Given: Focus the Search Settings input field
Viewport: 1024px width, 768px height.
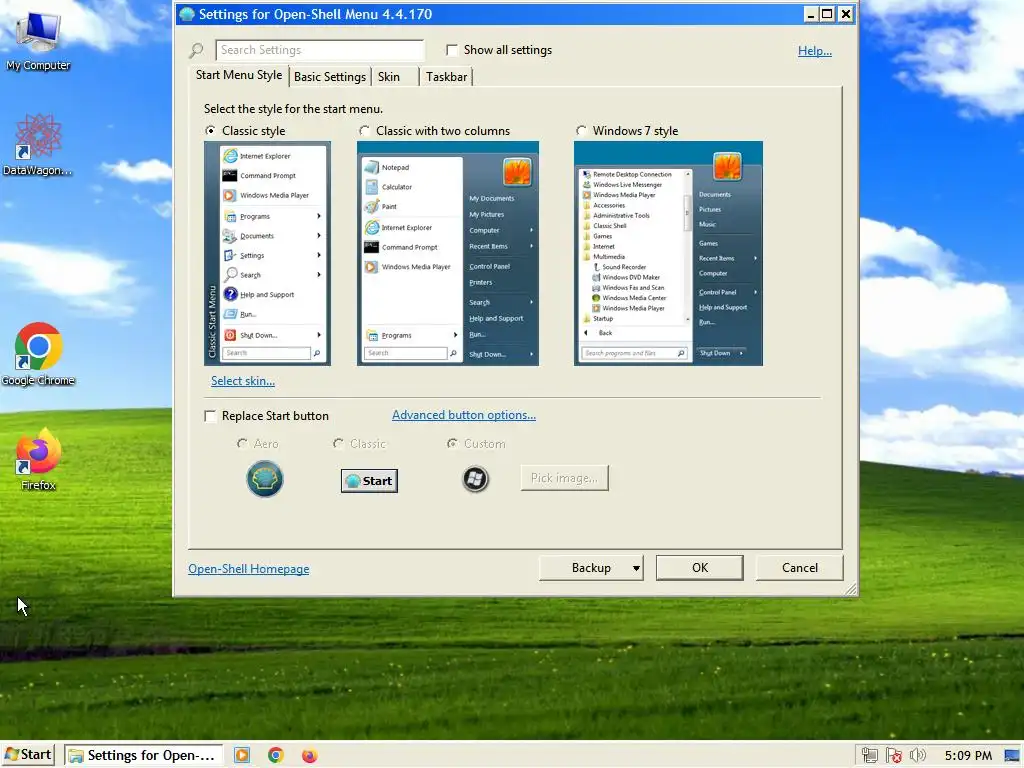Looking at the screenshot, I should click(x=320, y=50).
